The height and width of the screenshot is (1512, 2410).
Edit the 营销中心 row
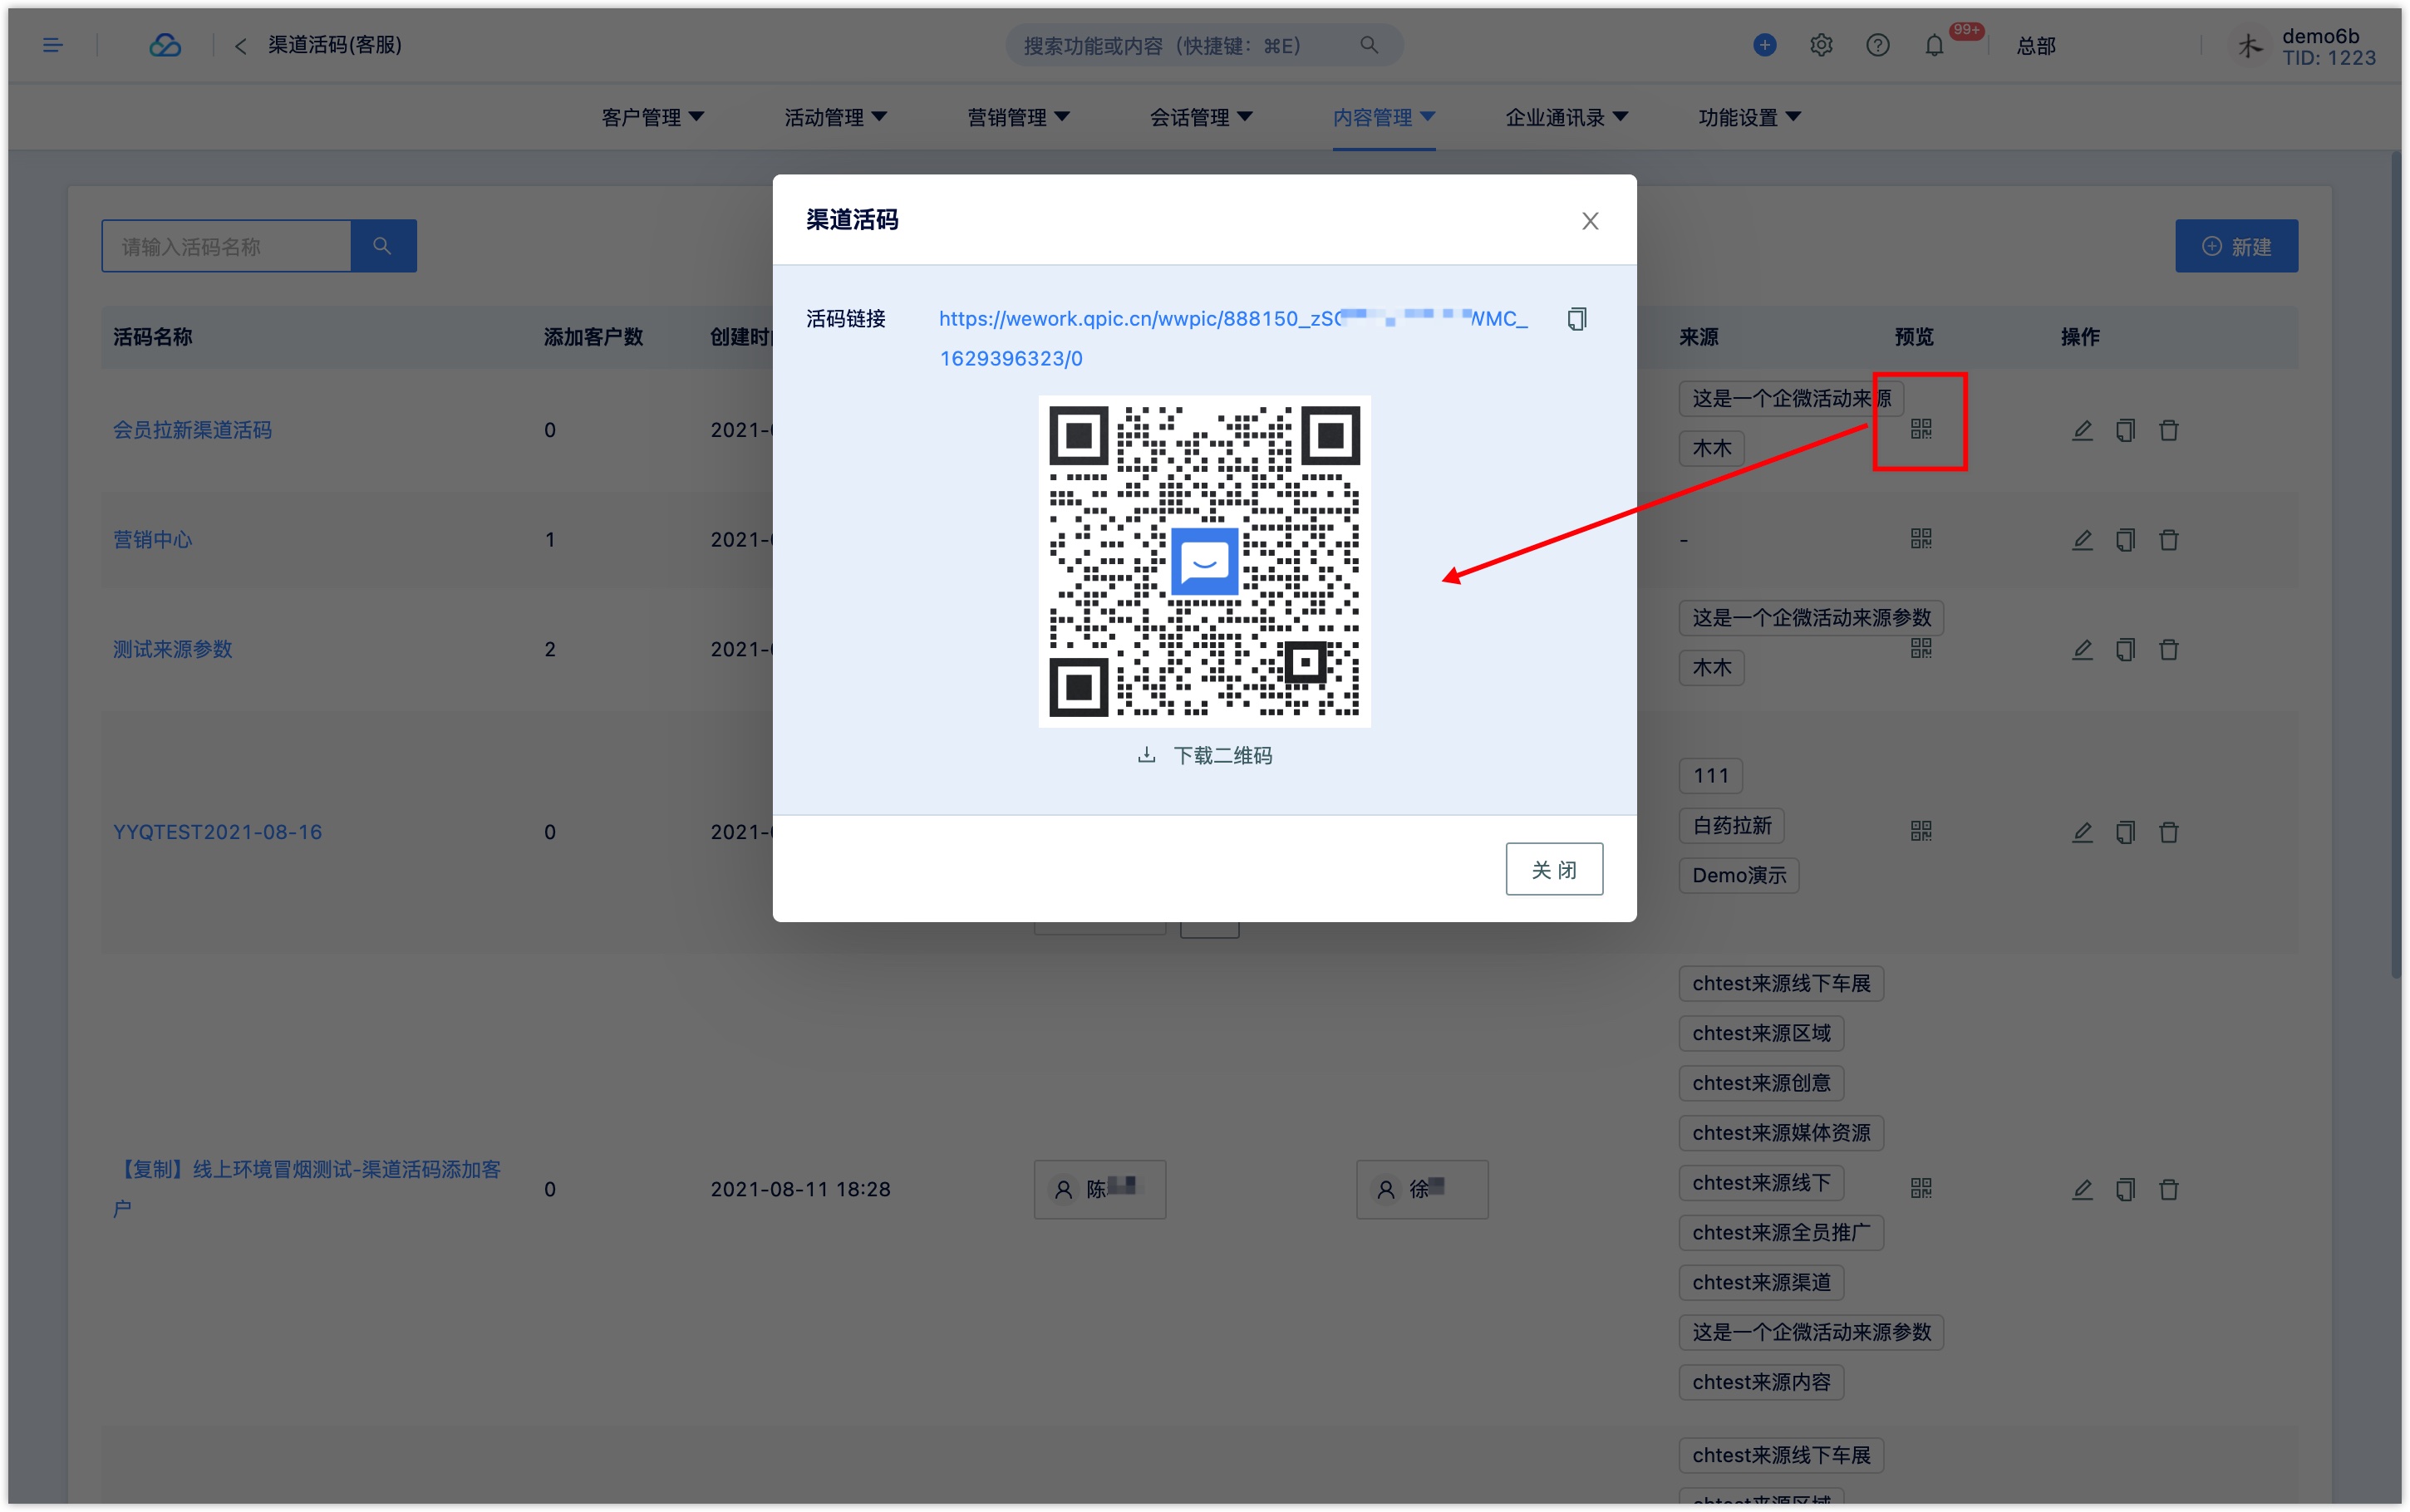[x=2082, y=540]
